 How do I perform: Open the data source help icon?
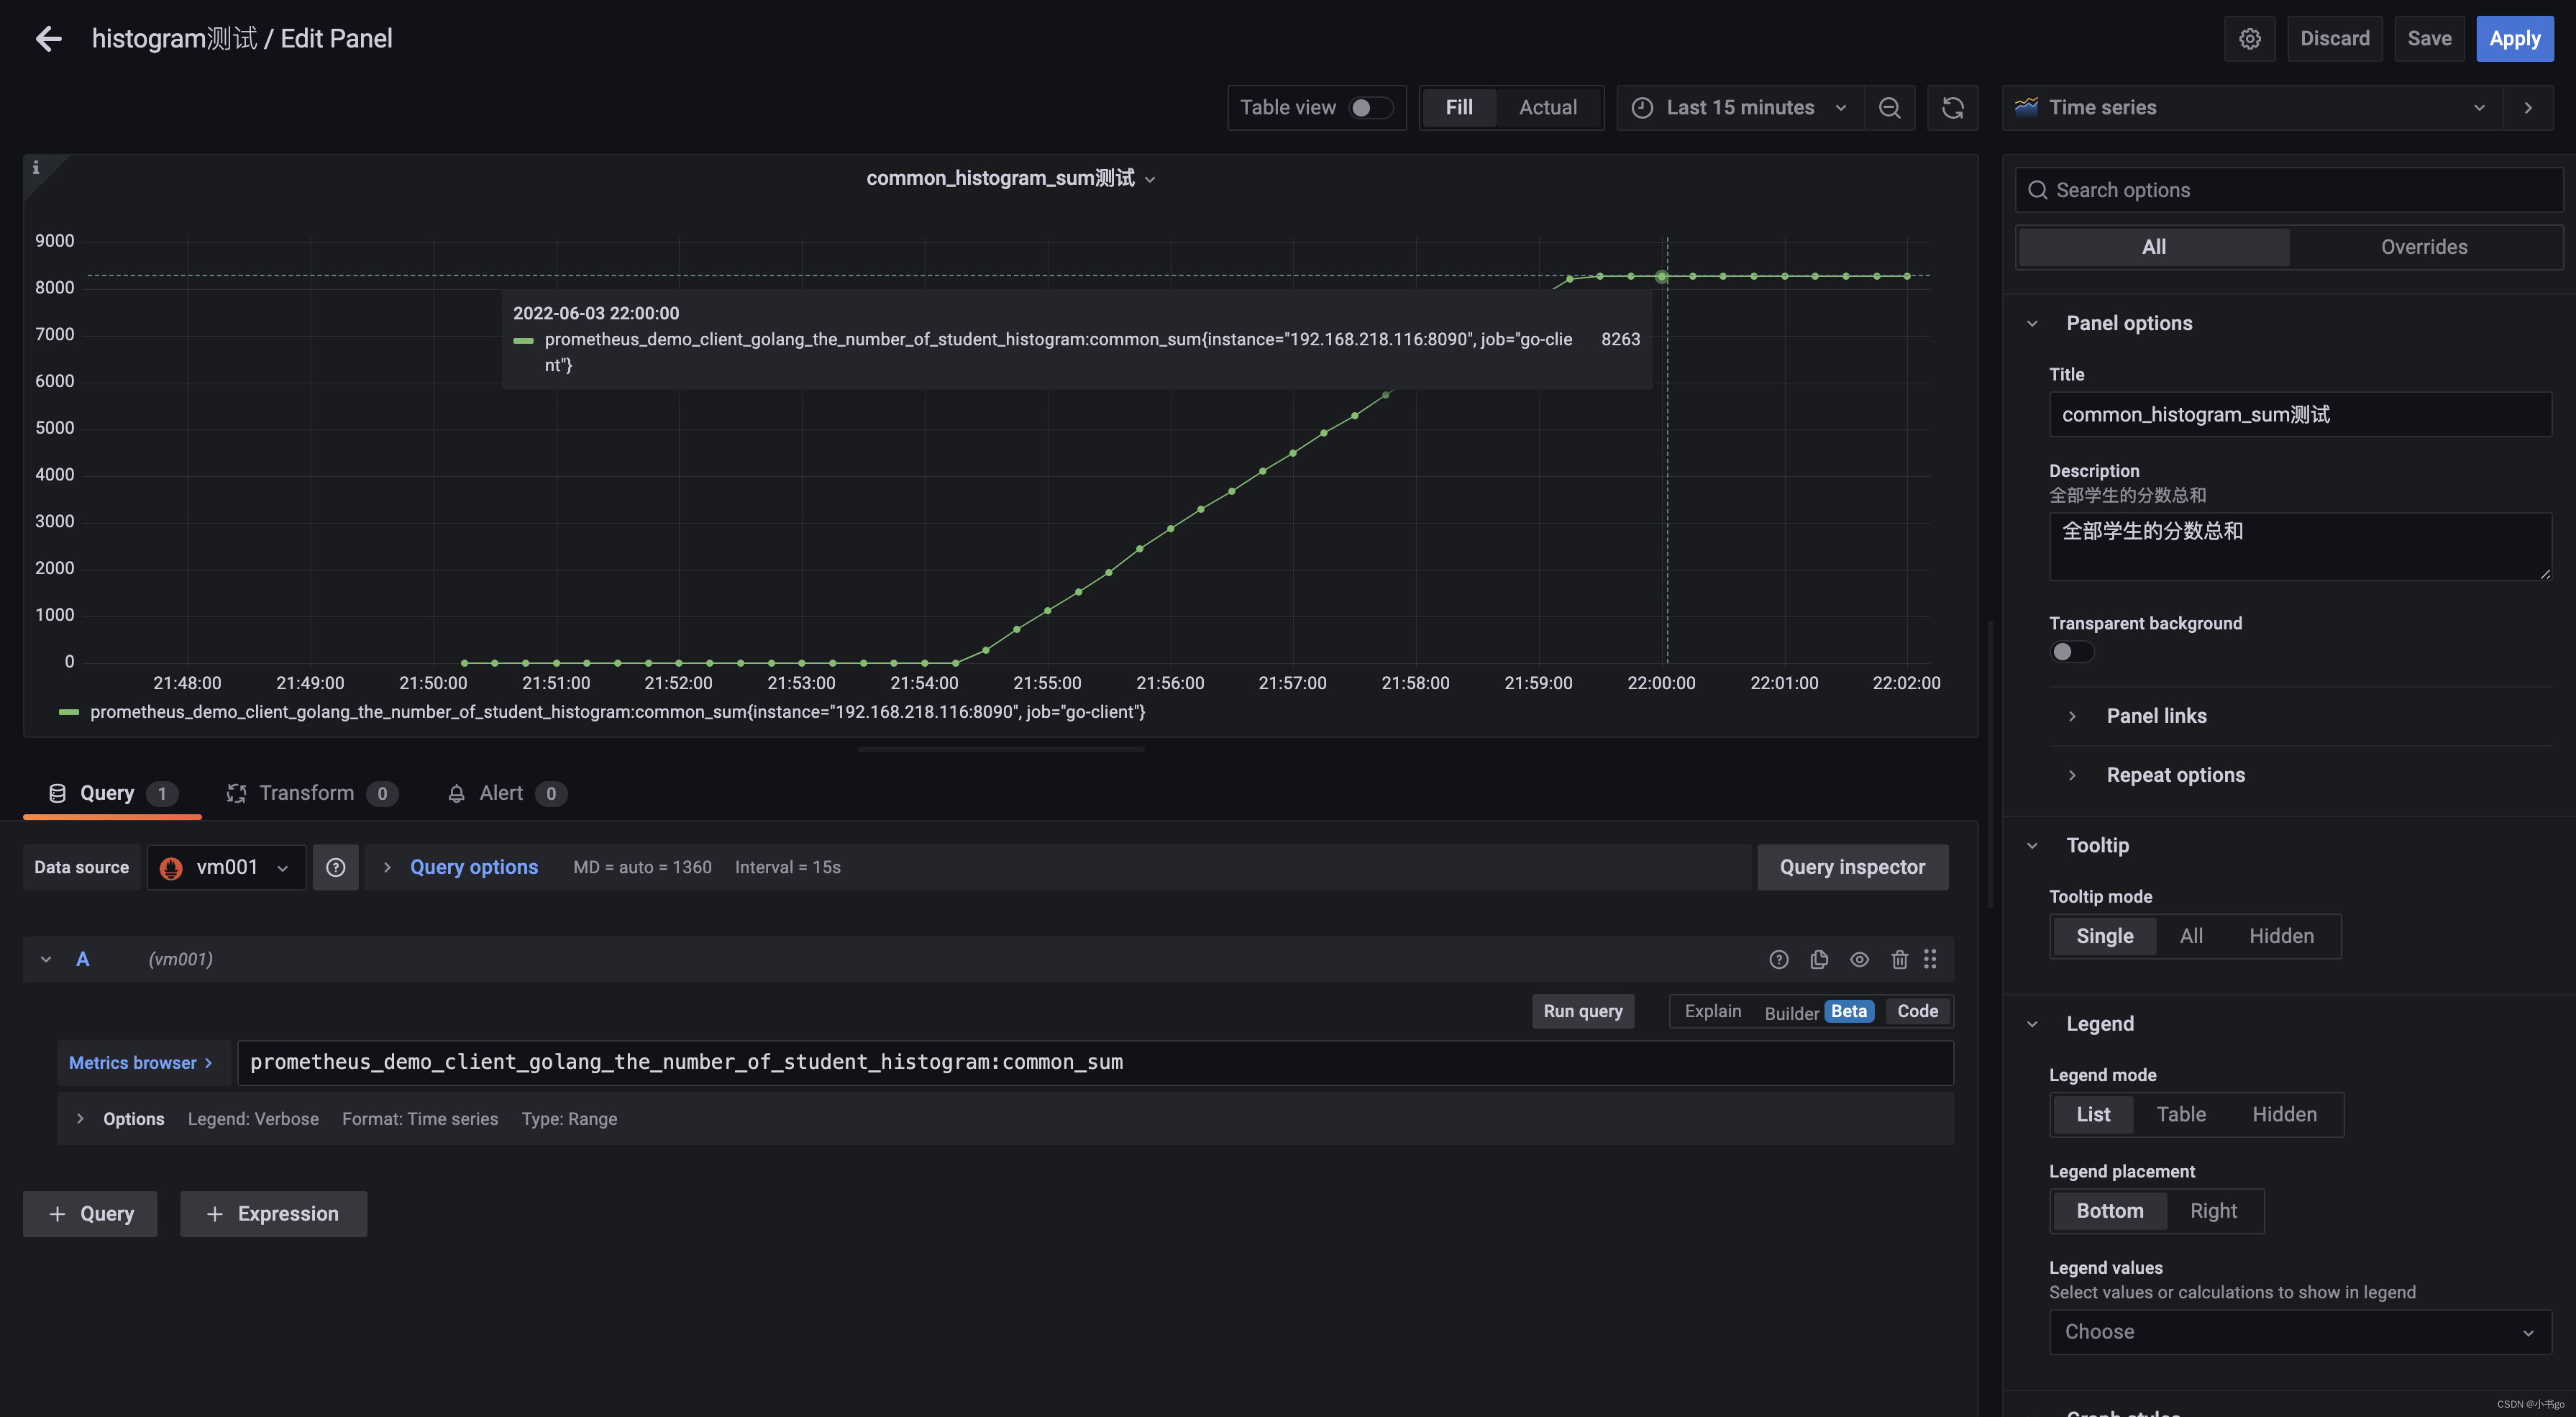(336, 867)
